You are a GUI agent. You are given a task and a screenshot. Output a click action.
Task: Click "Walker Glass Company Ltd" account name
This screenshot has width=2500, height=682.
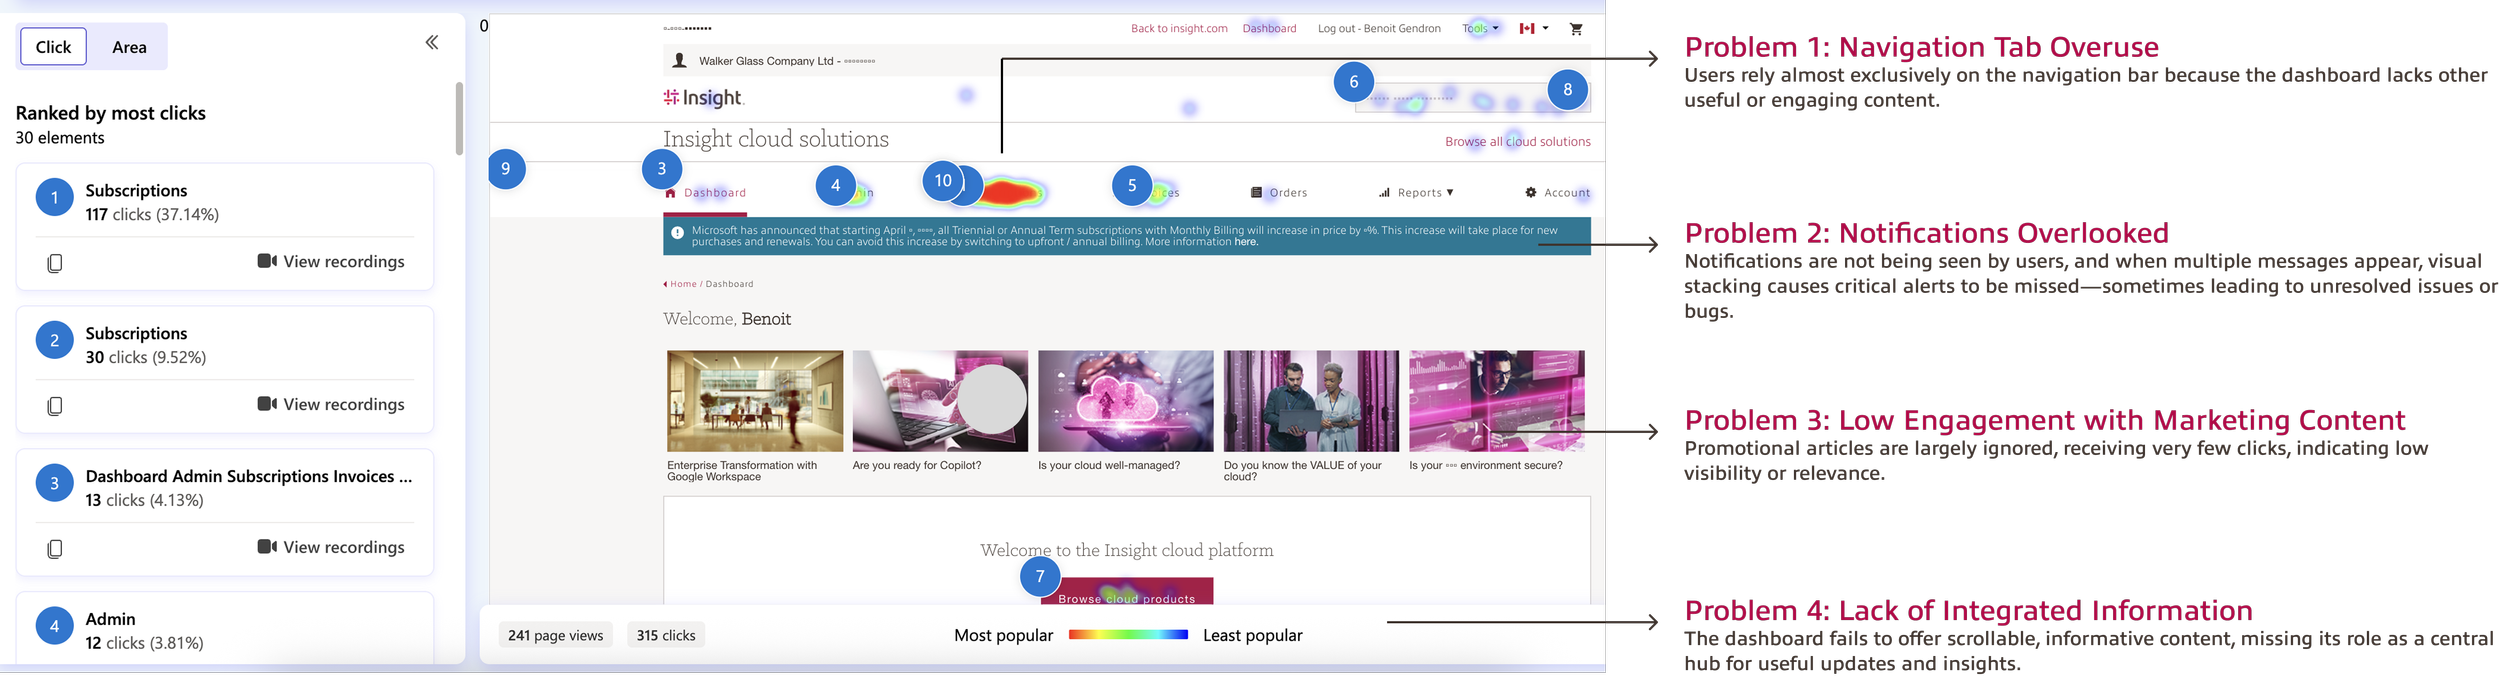[766, 61]
